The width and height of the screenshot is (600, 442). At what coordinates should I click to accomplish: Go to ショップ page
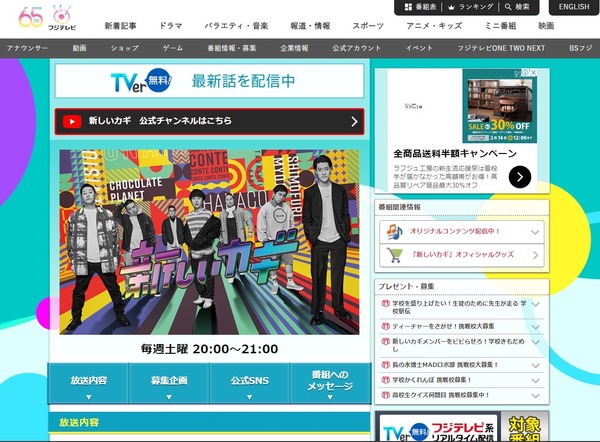pos(125,48)
